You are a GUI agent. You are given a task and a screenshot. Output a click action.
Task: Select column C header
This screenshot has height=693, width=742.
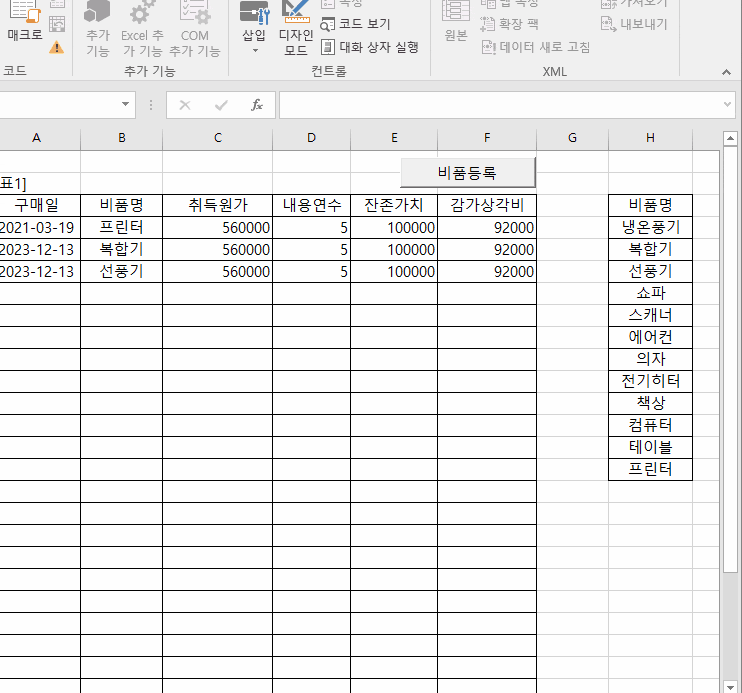tap(217, 138)
